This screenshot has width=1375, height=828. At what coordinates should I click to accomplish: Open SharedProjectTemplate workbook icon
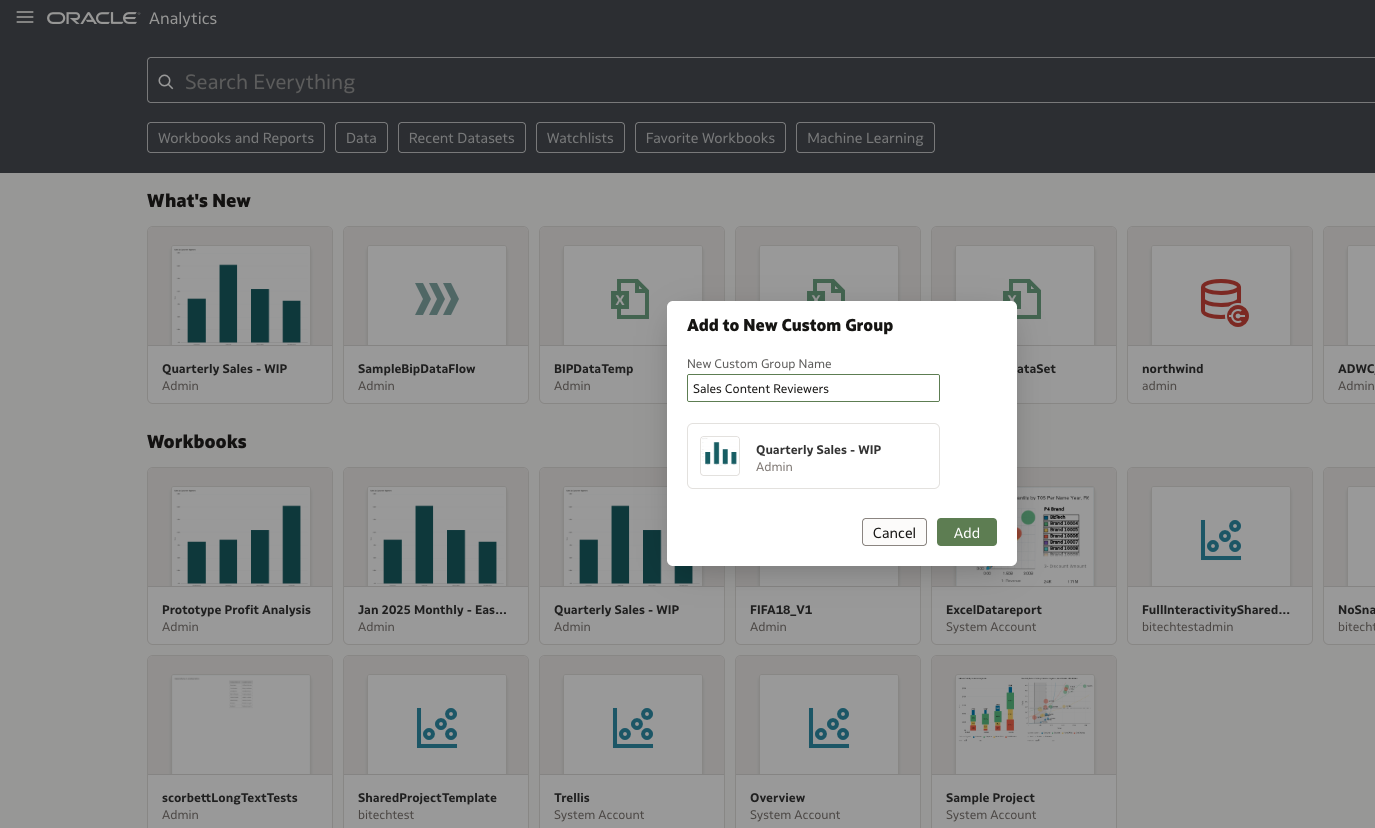click(x=436, y=728)
